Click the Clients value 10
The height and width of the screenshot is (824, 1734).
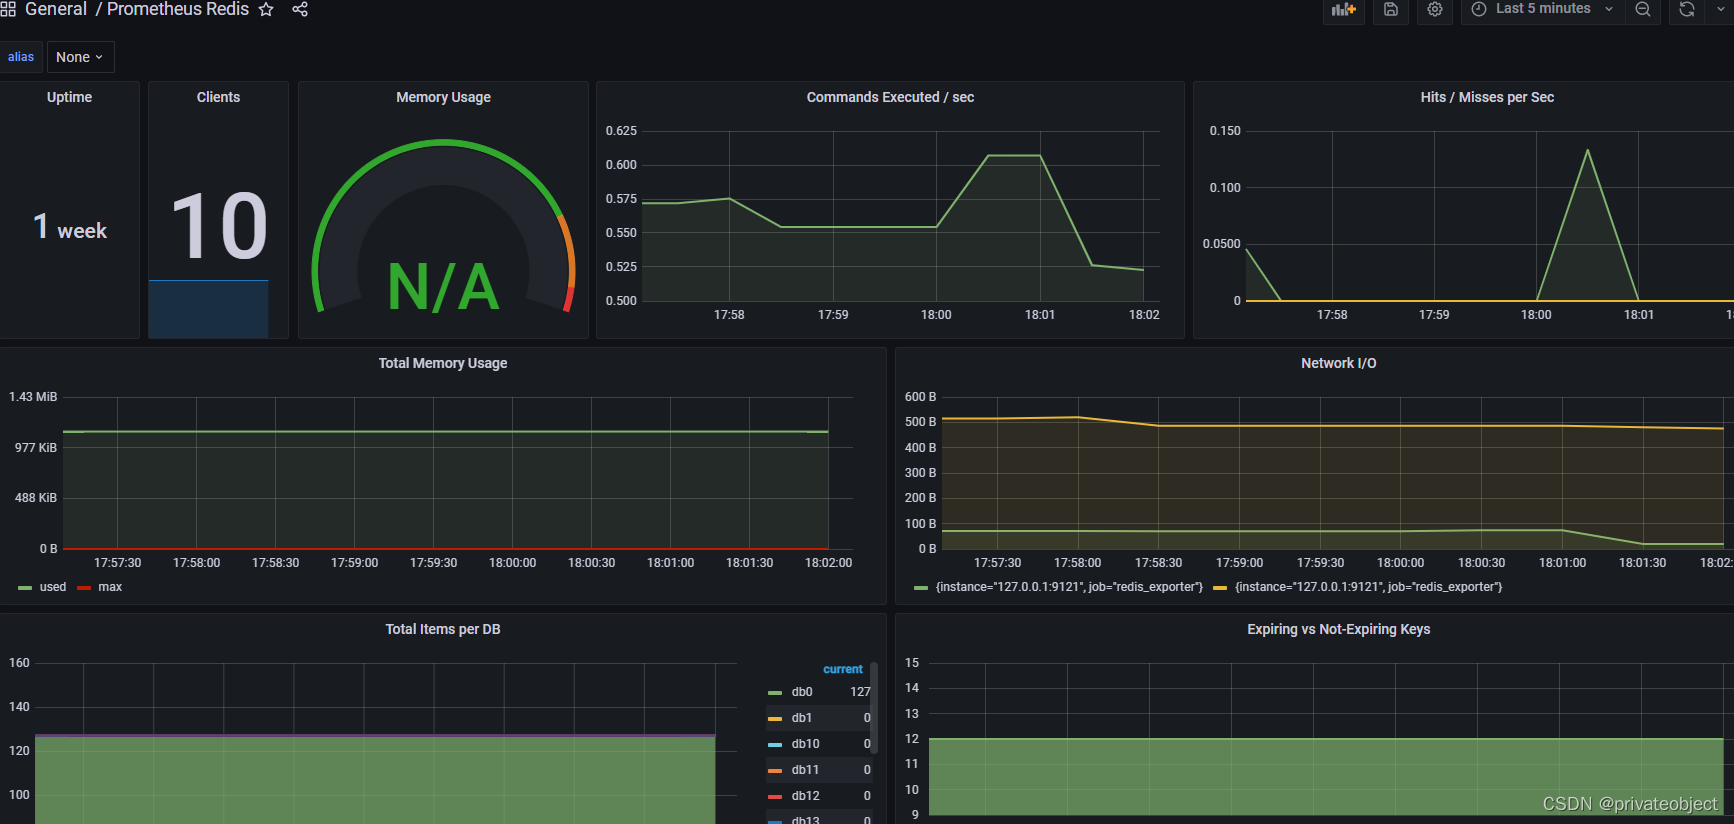click(x=219, y=226)
